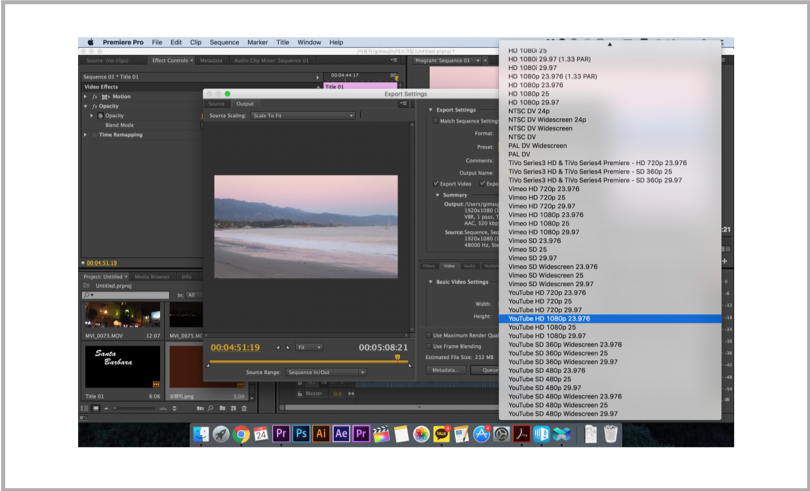Select YouTube HD 1080p 23.976 preset
The height and width of the screenshot is (491, 810).
610,318
